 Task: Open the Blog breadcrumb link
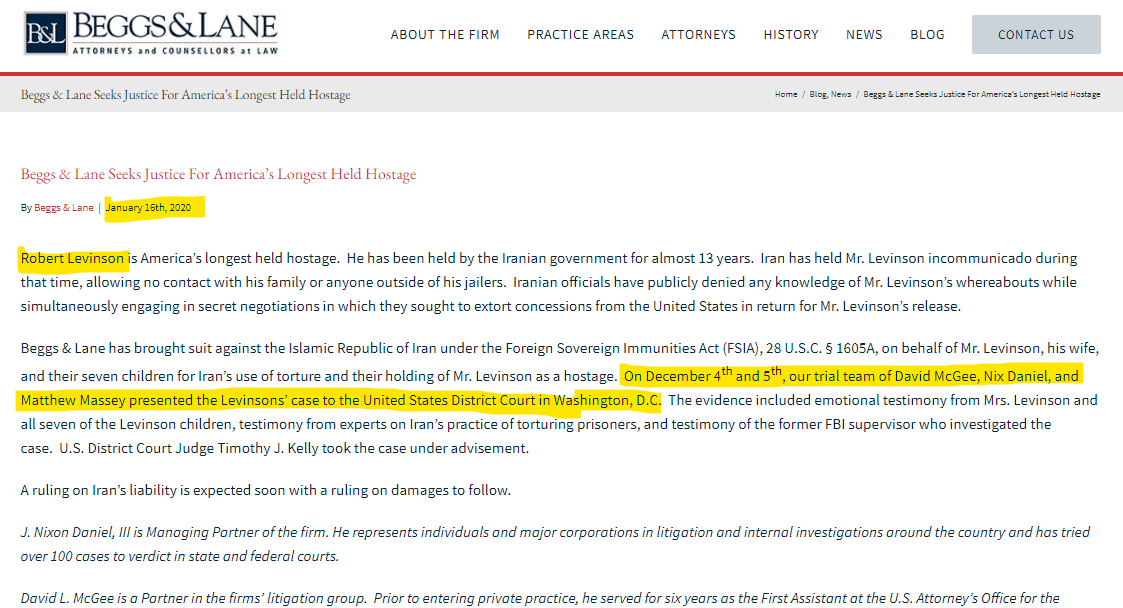(x=818, y=94)
